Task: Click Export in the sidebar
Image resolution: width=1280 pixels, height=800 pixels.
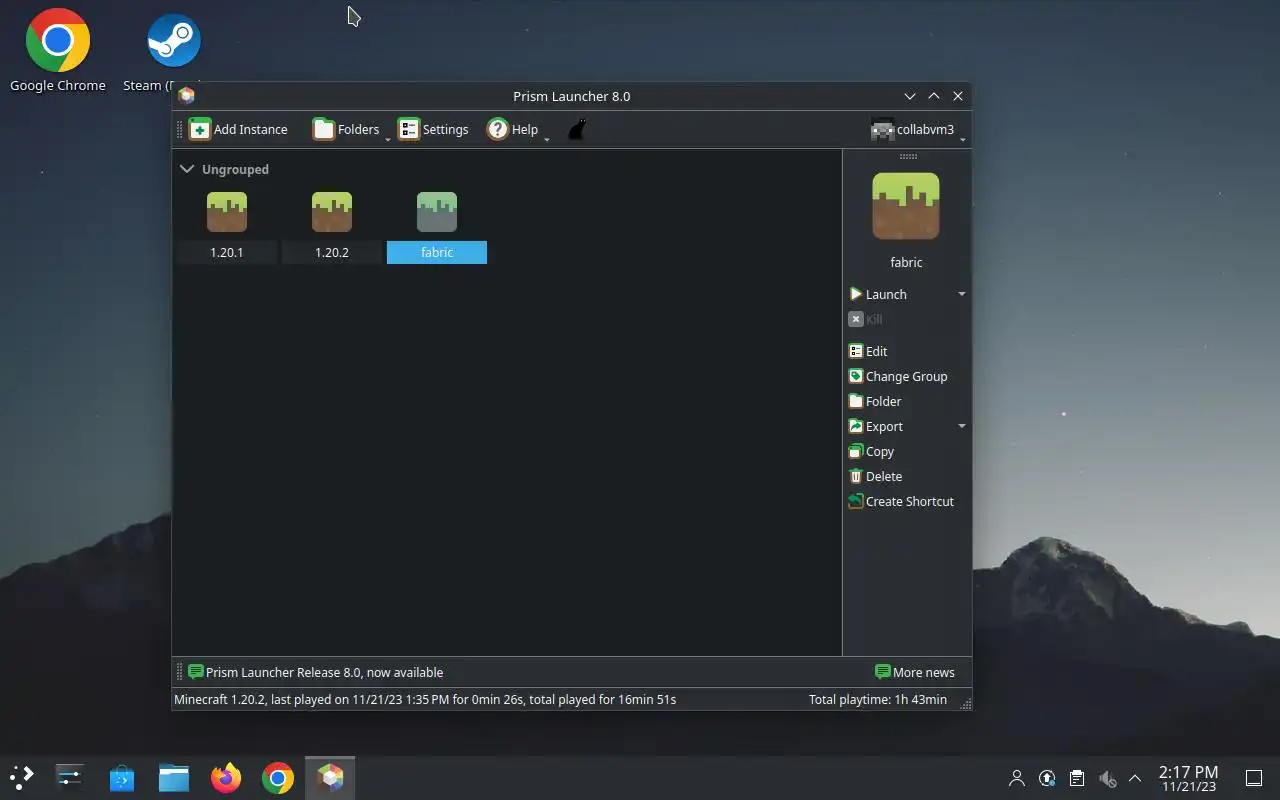Action: pyautogui.click(x=876, y=426)
